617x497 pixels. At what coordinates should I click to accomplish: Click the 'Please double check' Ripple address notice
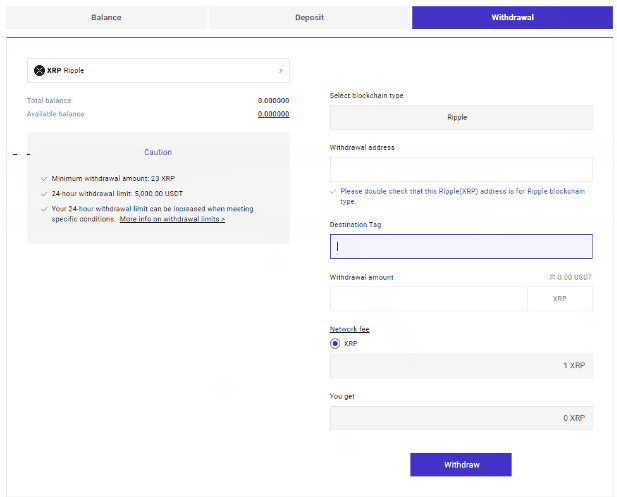[463, 196]
